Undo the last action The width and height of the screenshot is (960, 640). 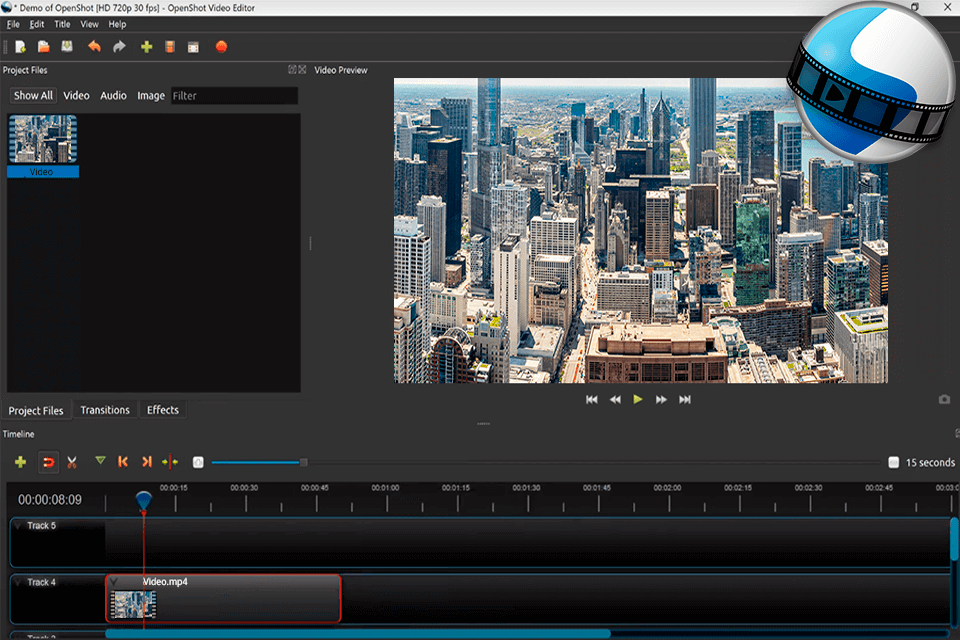(x=95, y=46)
